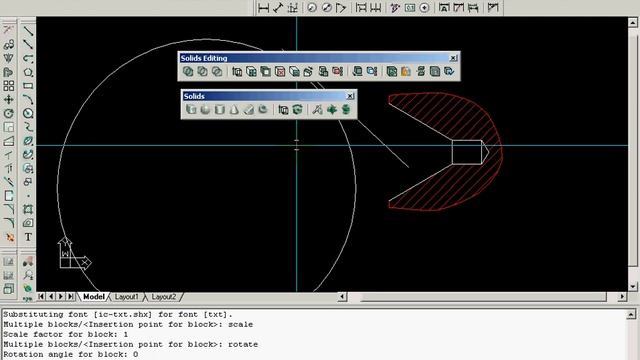Click the Intersect icon in Solids Editing
The height and width of the screenshot is (360, 640).
tap(217, 71)
